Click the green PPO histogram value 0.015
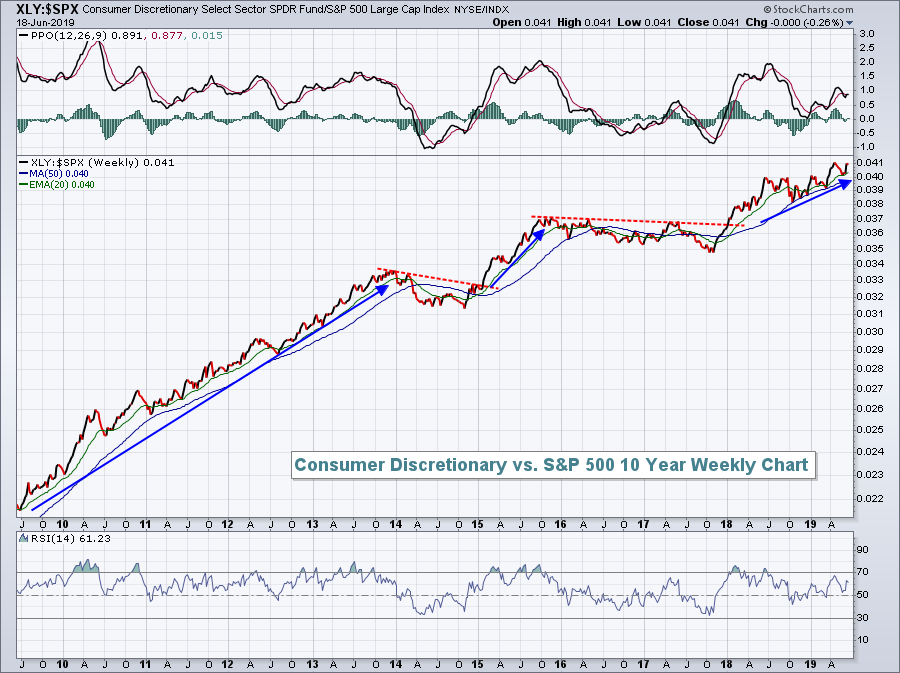 pos(207,36)
